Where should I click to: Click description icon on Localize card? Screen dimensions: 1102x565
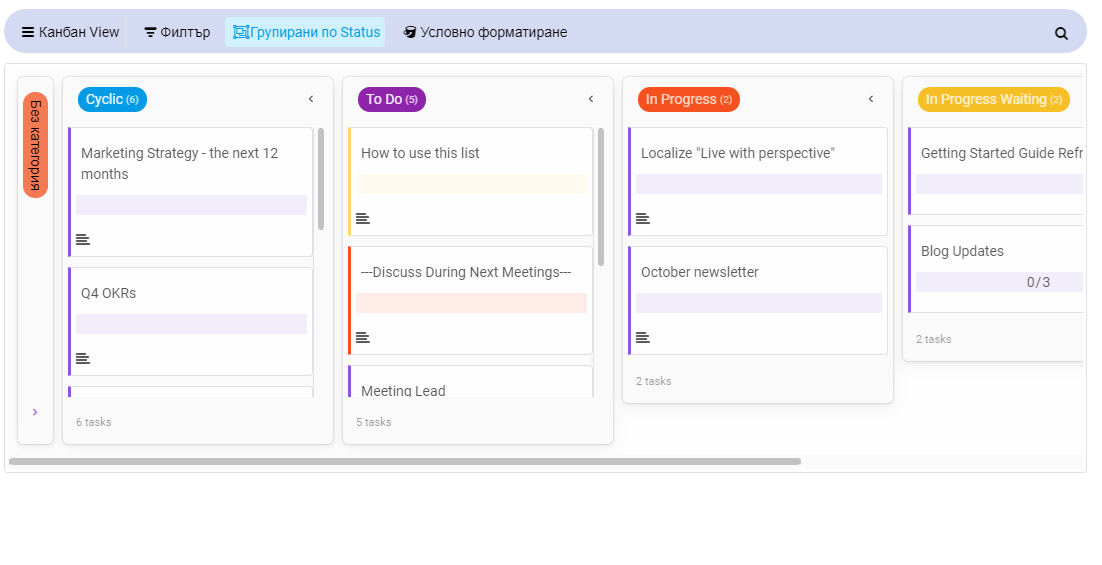[x=642, y=219]
